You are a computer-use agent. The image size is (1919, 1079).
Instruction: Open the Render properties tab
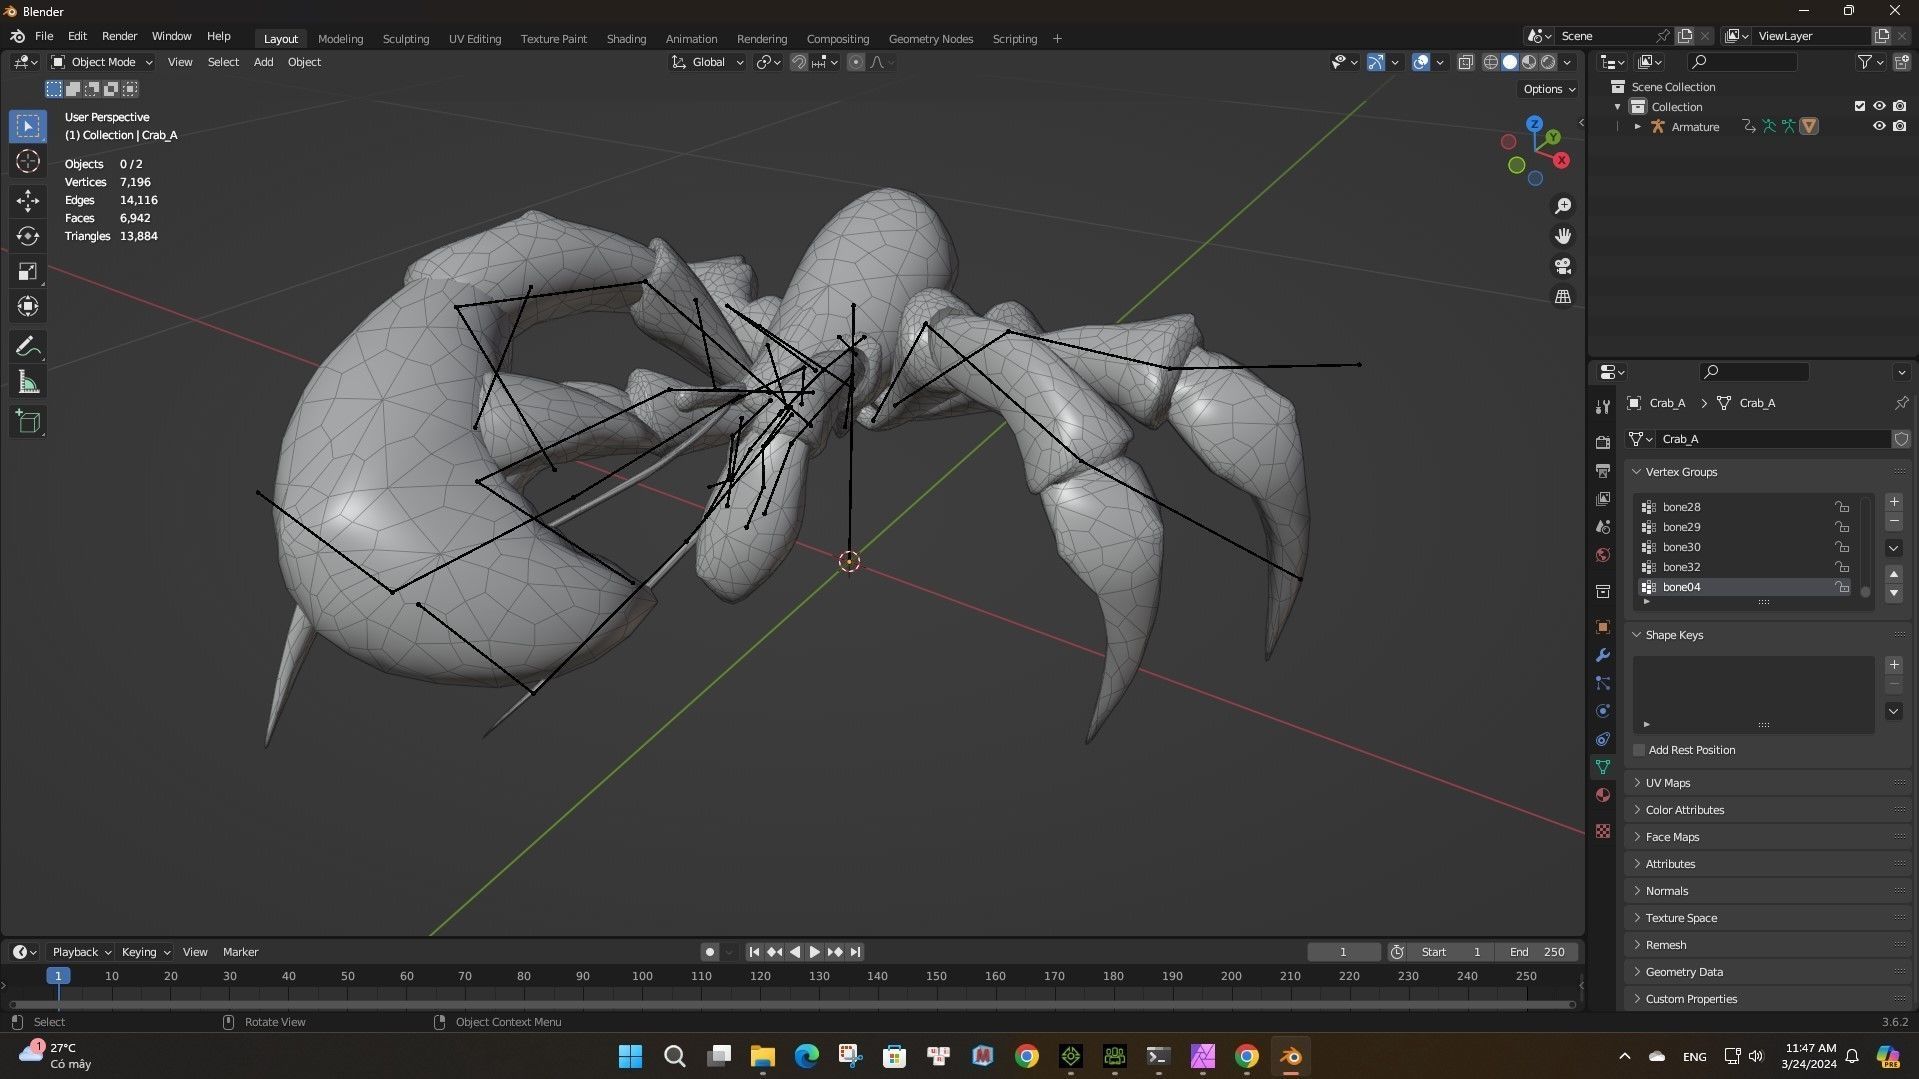1603,442
